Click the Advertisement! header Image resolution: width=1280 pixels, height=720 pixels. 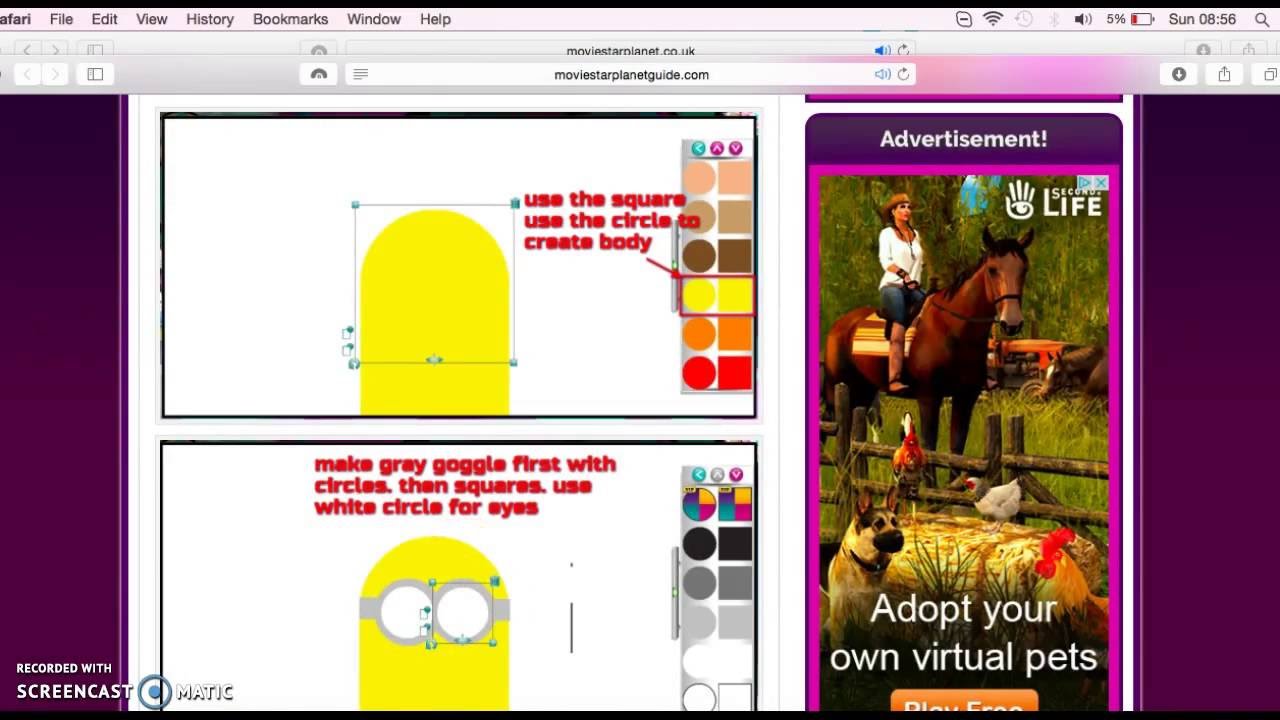(x=963, y=139)
